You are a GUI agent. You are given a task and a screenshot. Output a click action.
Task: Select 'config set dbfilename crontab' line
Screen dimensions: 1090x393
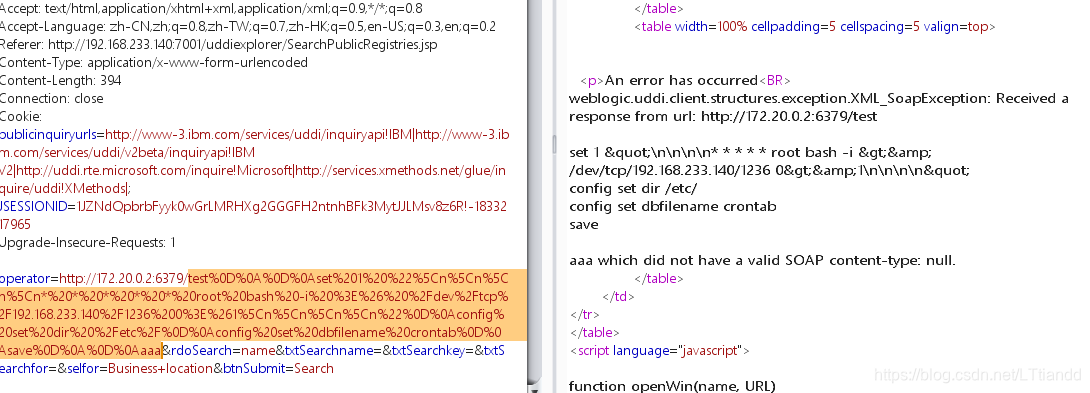pos(672,207)
